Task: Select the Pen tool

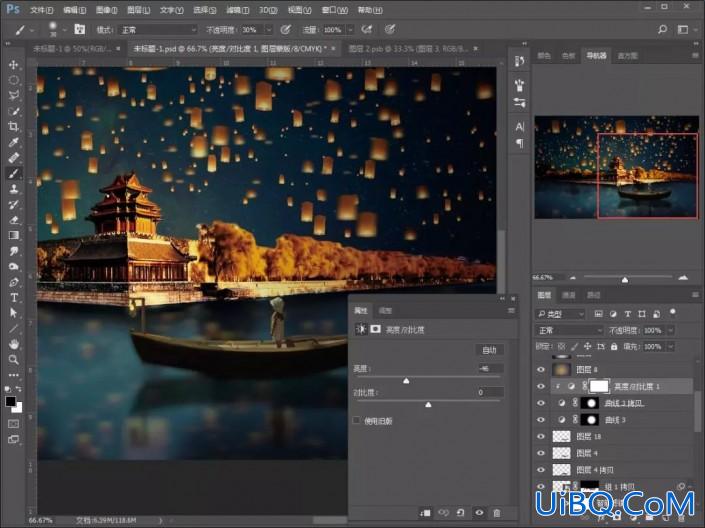Action: 13,282
